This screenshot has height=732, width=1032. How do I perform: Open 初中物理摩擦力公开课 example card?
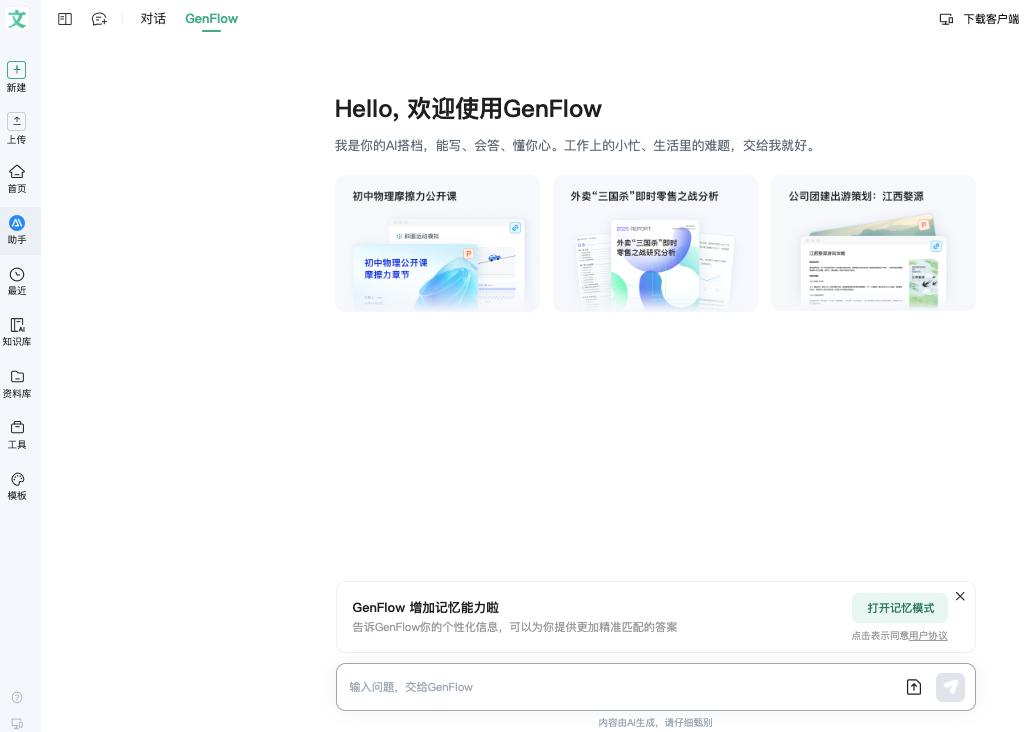click(437, 244)
